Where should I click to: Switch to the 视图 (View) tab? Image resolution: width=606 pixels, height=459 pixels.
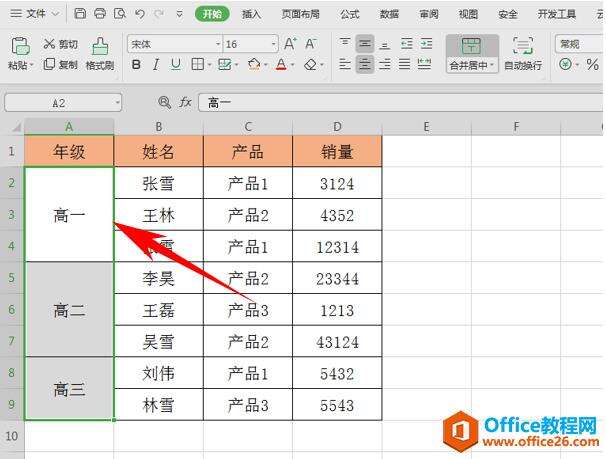pos(468,14)
